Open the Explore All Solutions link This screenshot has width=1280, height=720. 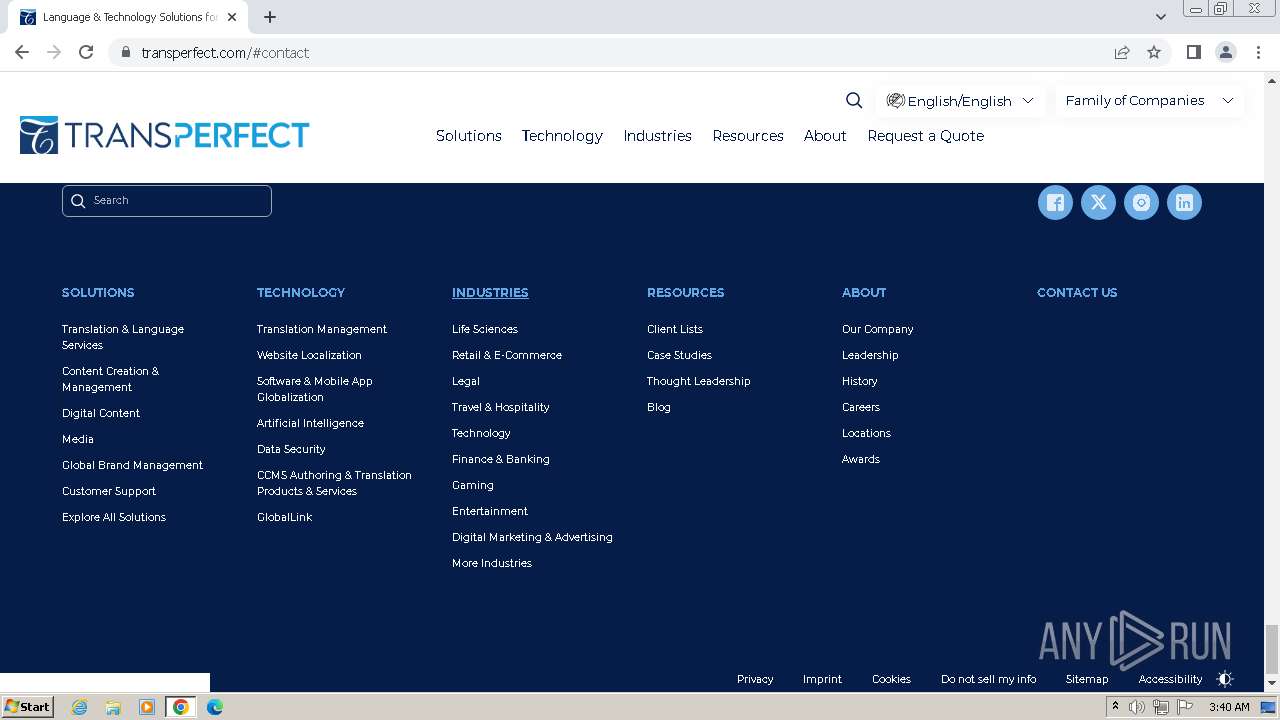[x=114, y=517]
